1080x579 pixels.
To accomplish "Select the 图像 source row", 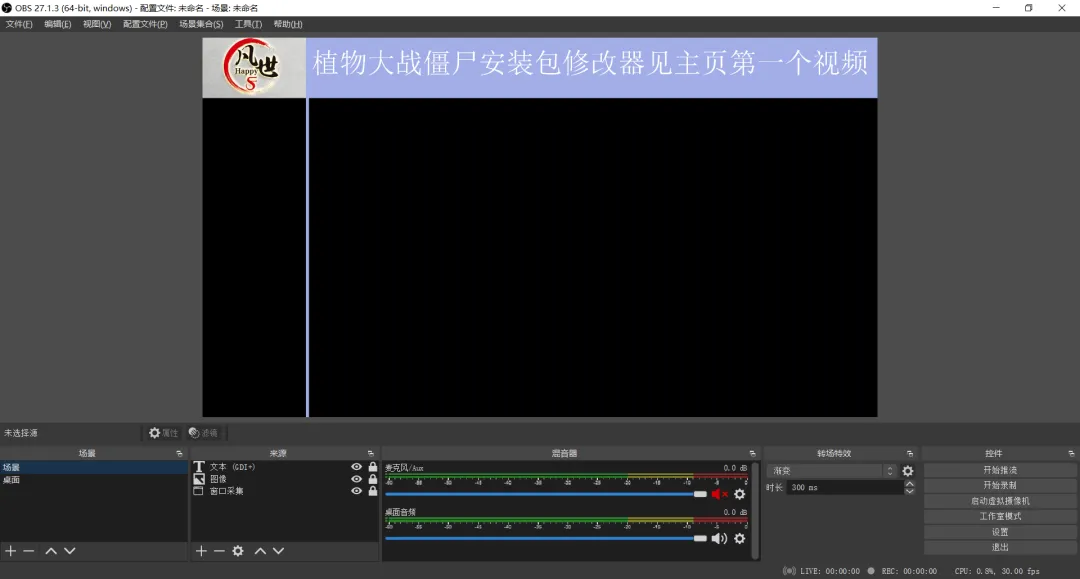I will point(284,478).
